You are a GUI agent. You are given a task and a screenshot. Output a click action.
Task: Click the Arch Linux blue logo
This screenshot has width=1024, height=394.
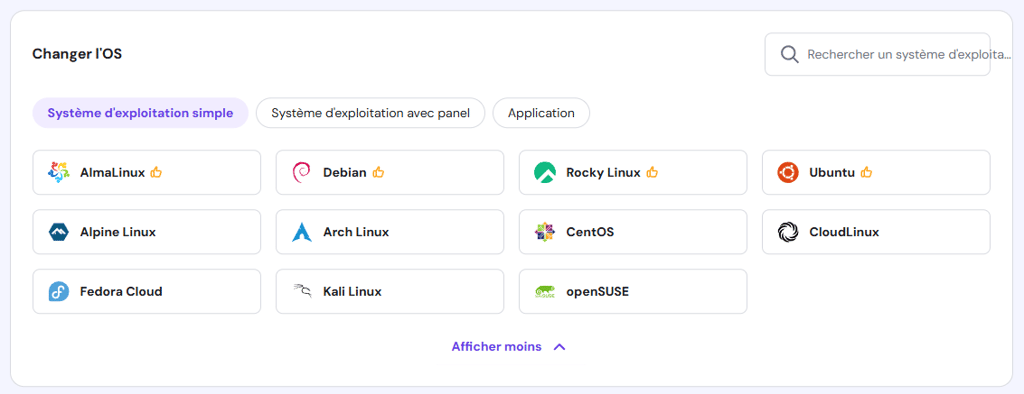tap(302, 232)
